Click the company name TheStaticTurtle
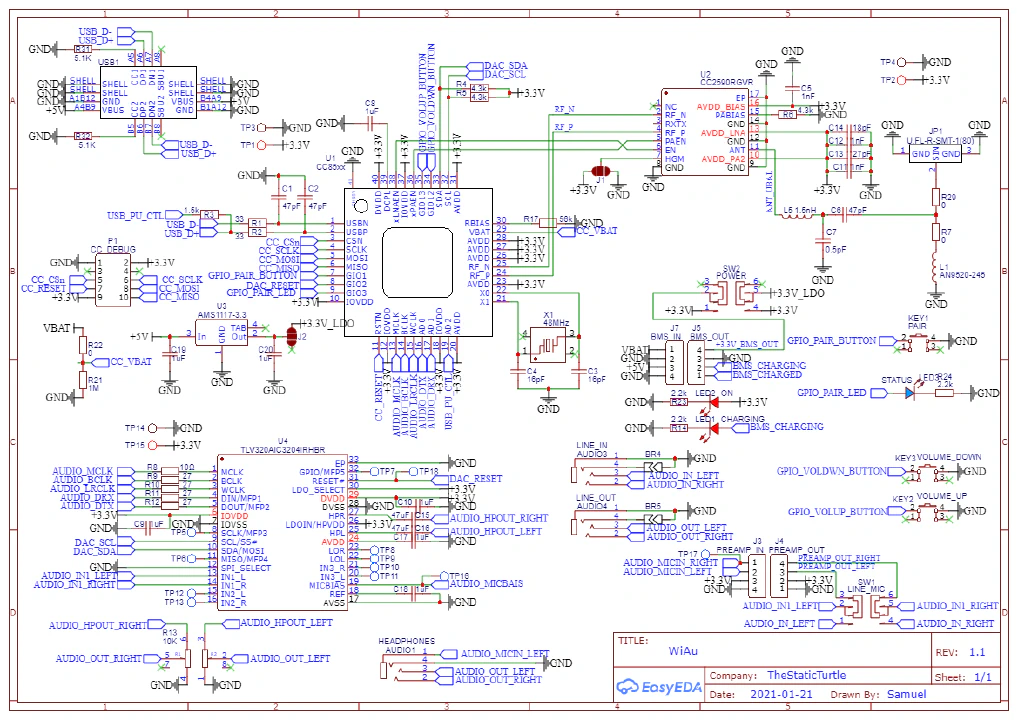Screen dimensions: 1018x720 [x=806, y=675]
